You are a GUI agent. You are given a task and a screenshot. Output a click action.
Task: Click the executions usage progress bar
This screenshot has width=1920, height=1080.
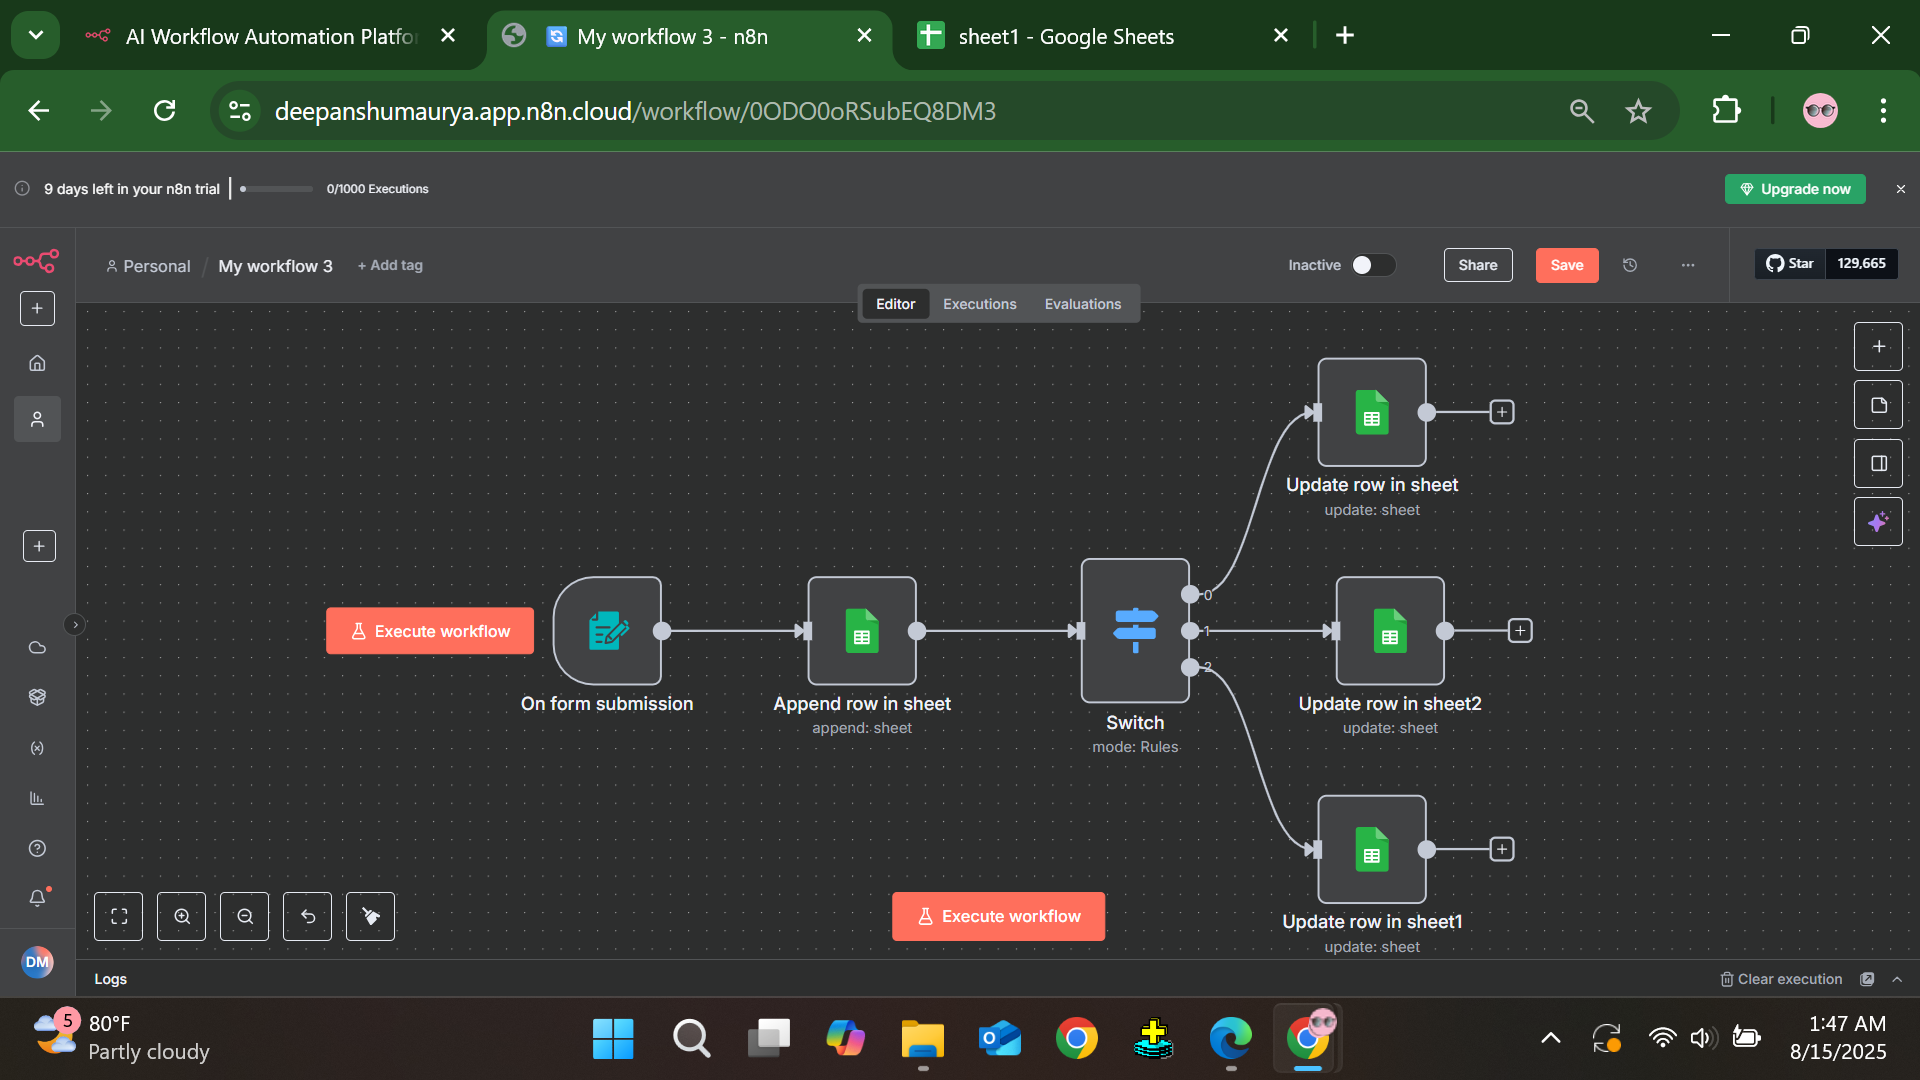(x=275, y=189)
